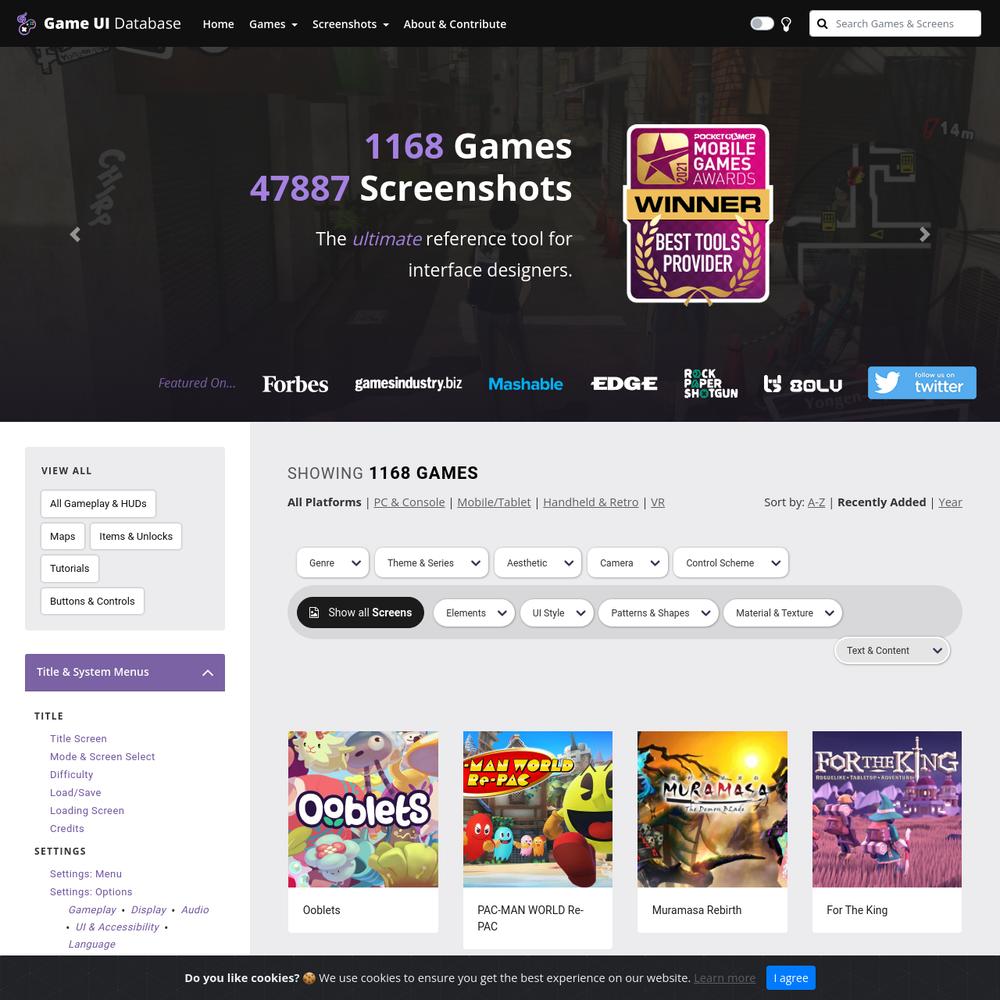Image resolution: width=1000 pixels, height=1000 pixels.
Task: Click the Forbes logo
Action: tap(295, 384)
